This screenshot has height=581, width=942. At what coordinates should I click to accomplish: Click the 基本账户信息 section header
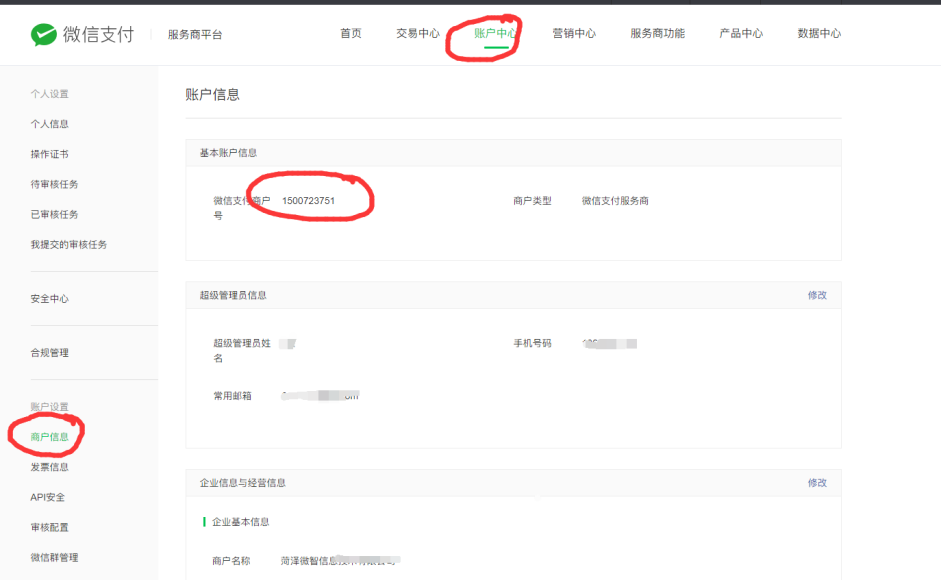[228, 153]
